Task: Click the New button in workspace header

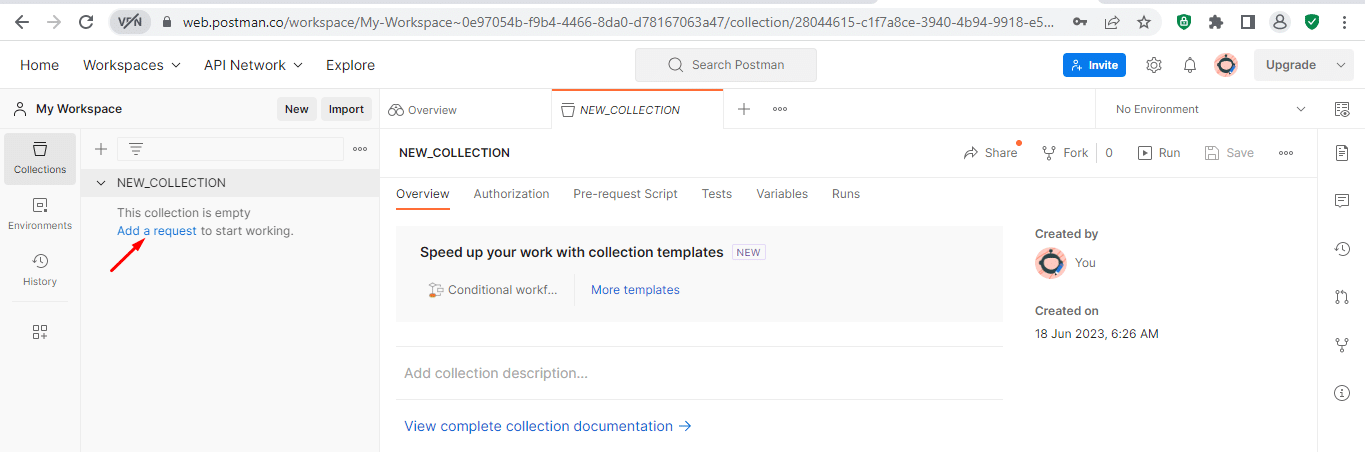Action: pos(297,109)
